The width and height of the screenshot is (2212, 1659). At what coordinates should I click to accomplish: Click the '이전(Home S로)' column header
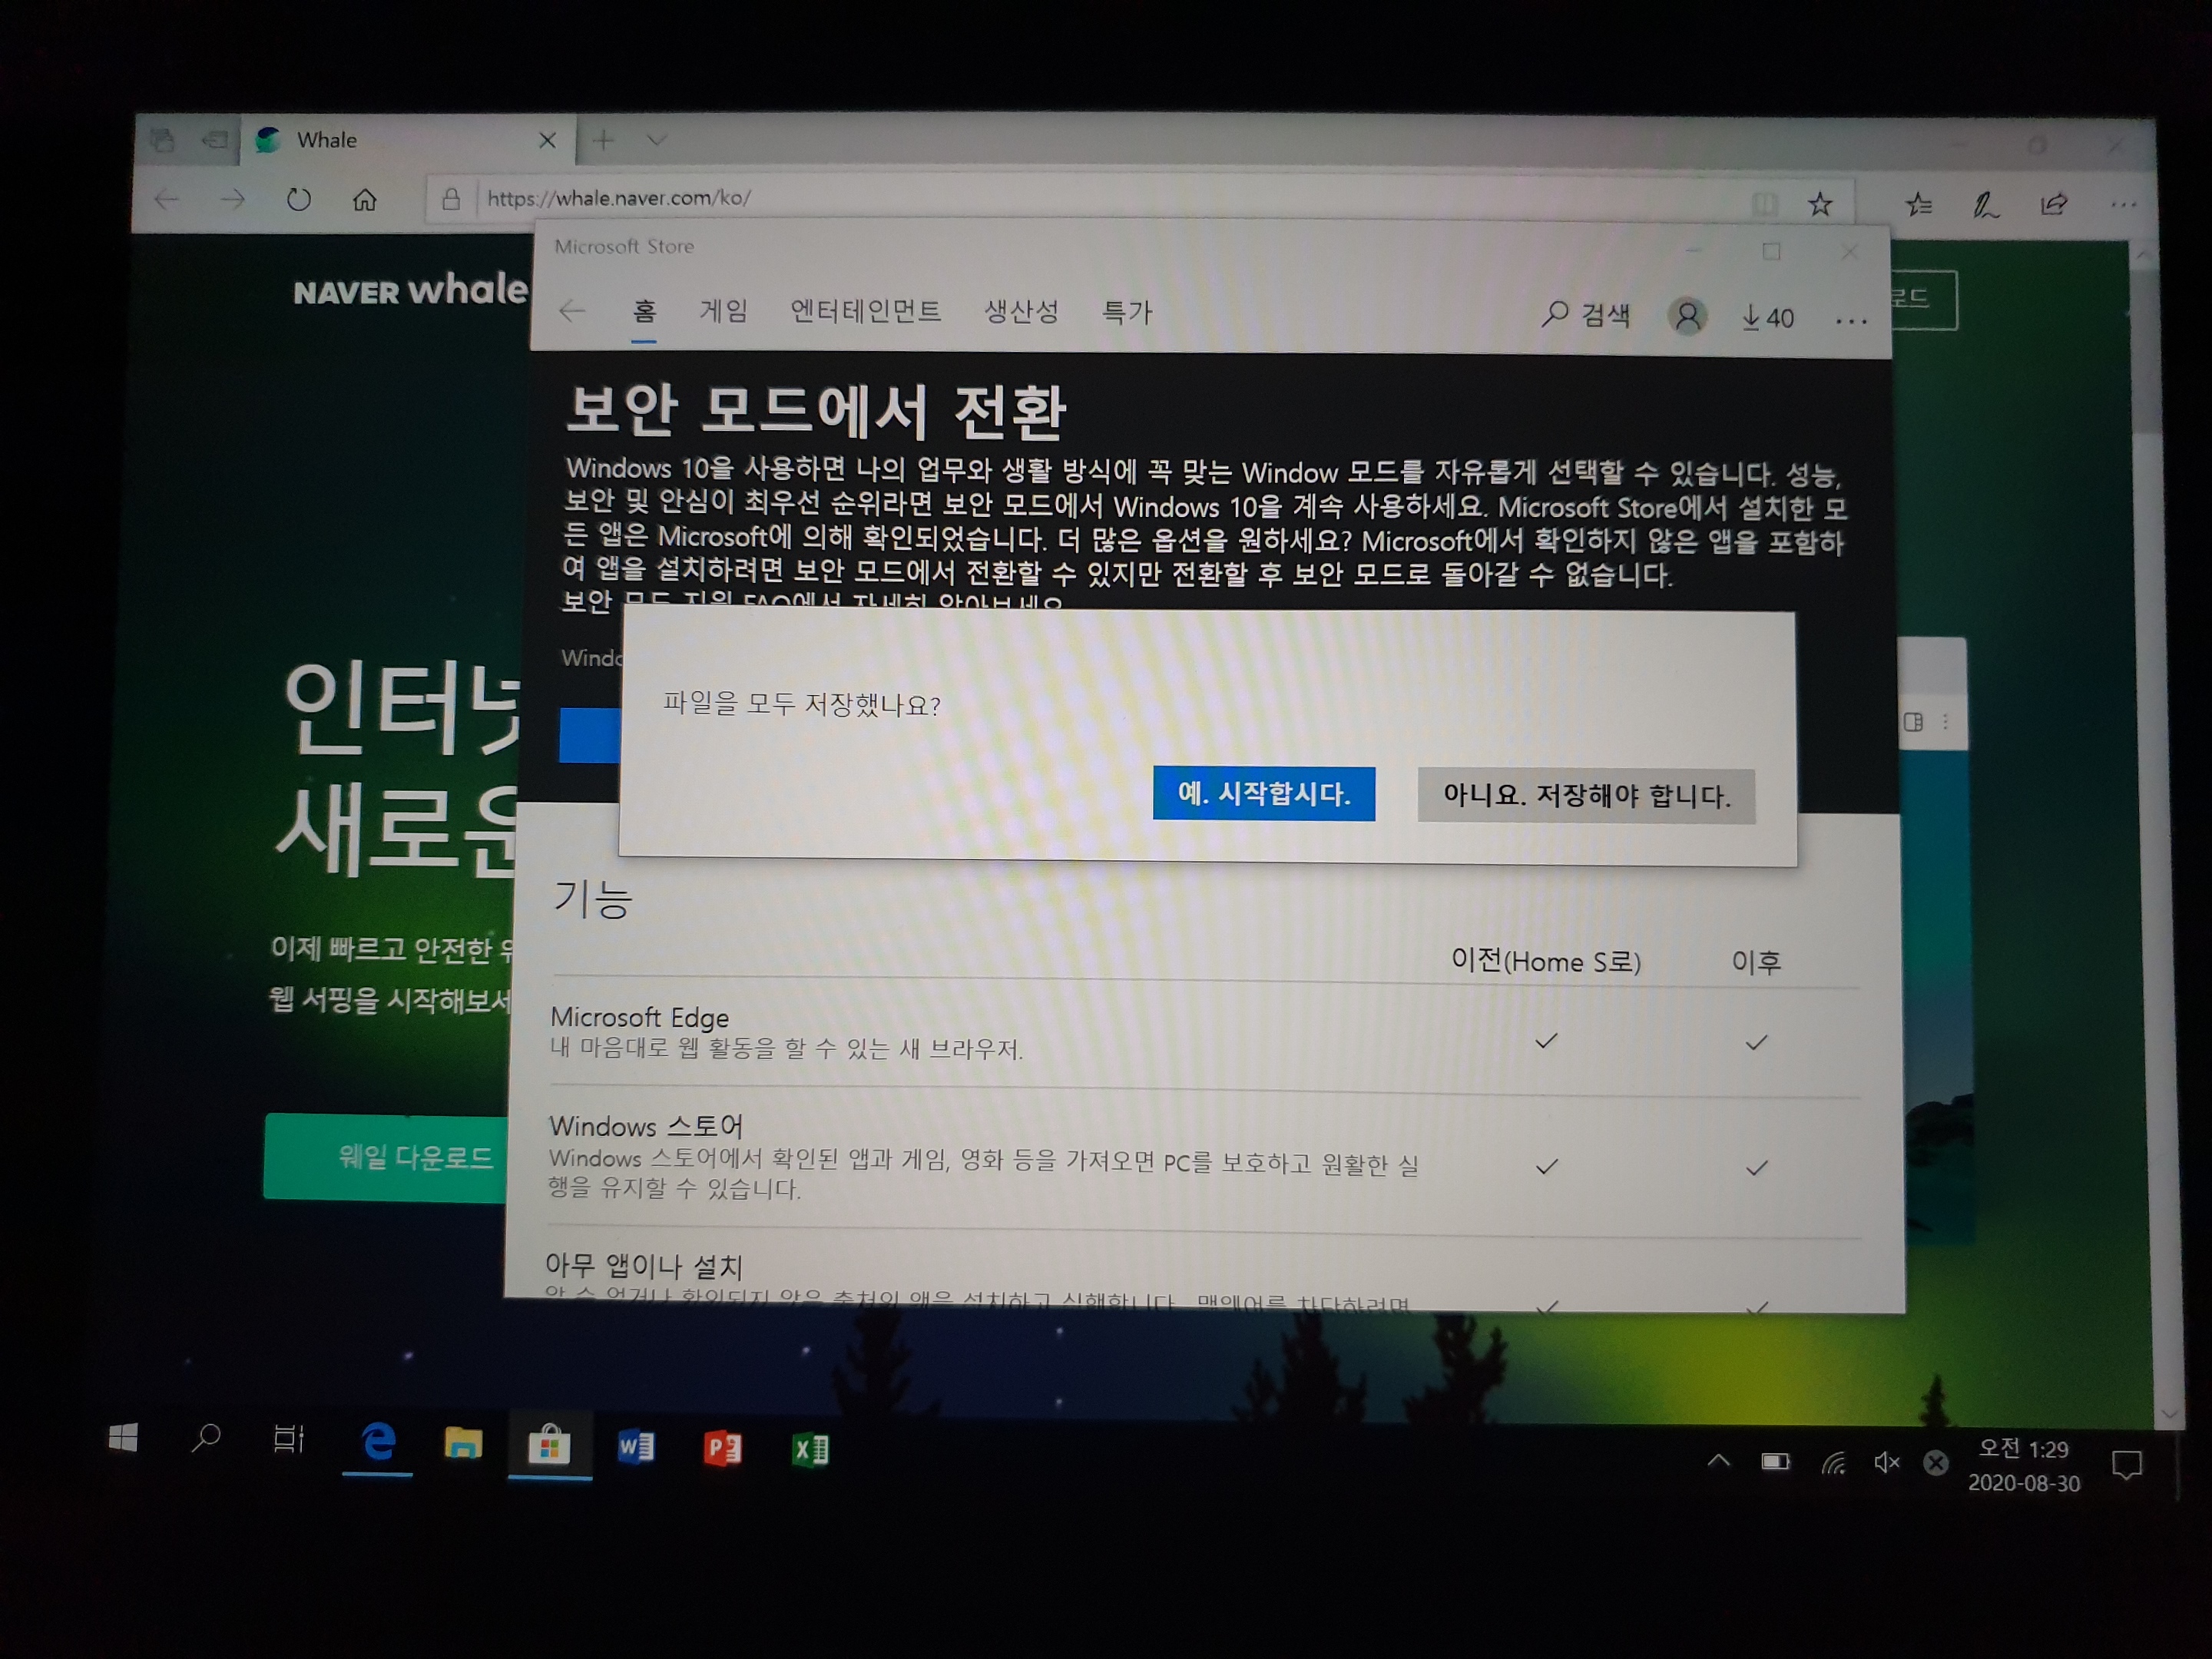[x=1546, y=961]
